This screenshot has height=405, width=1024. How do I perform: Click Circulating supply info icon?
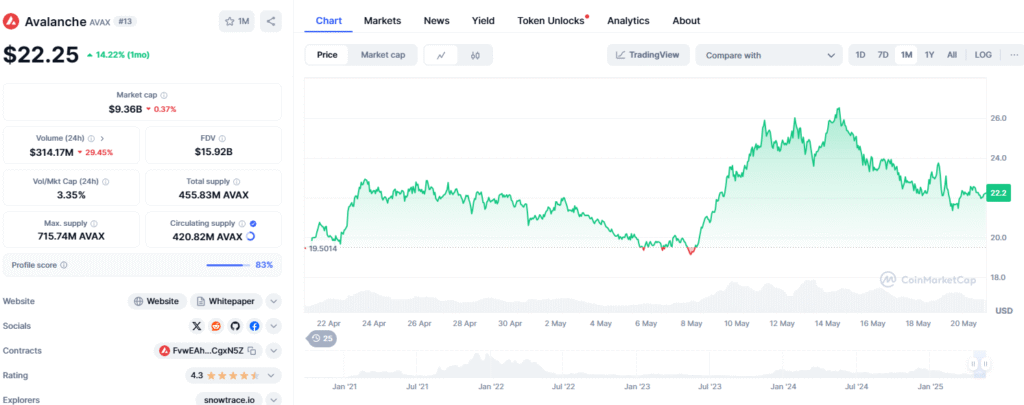[x=242, y=223]
